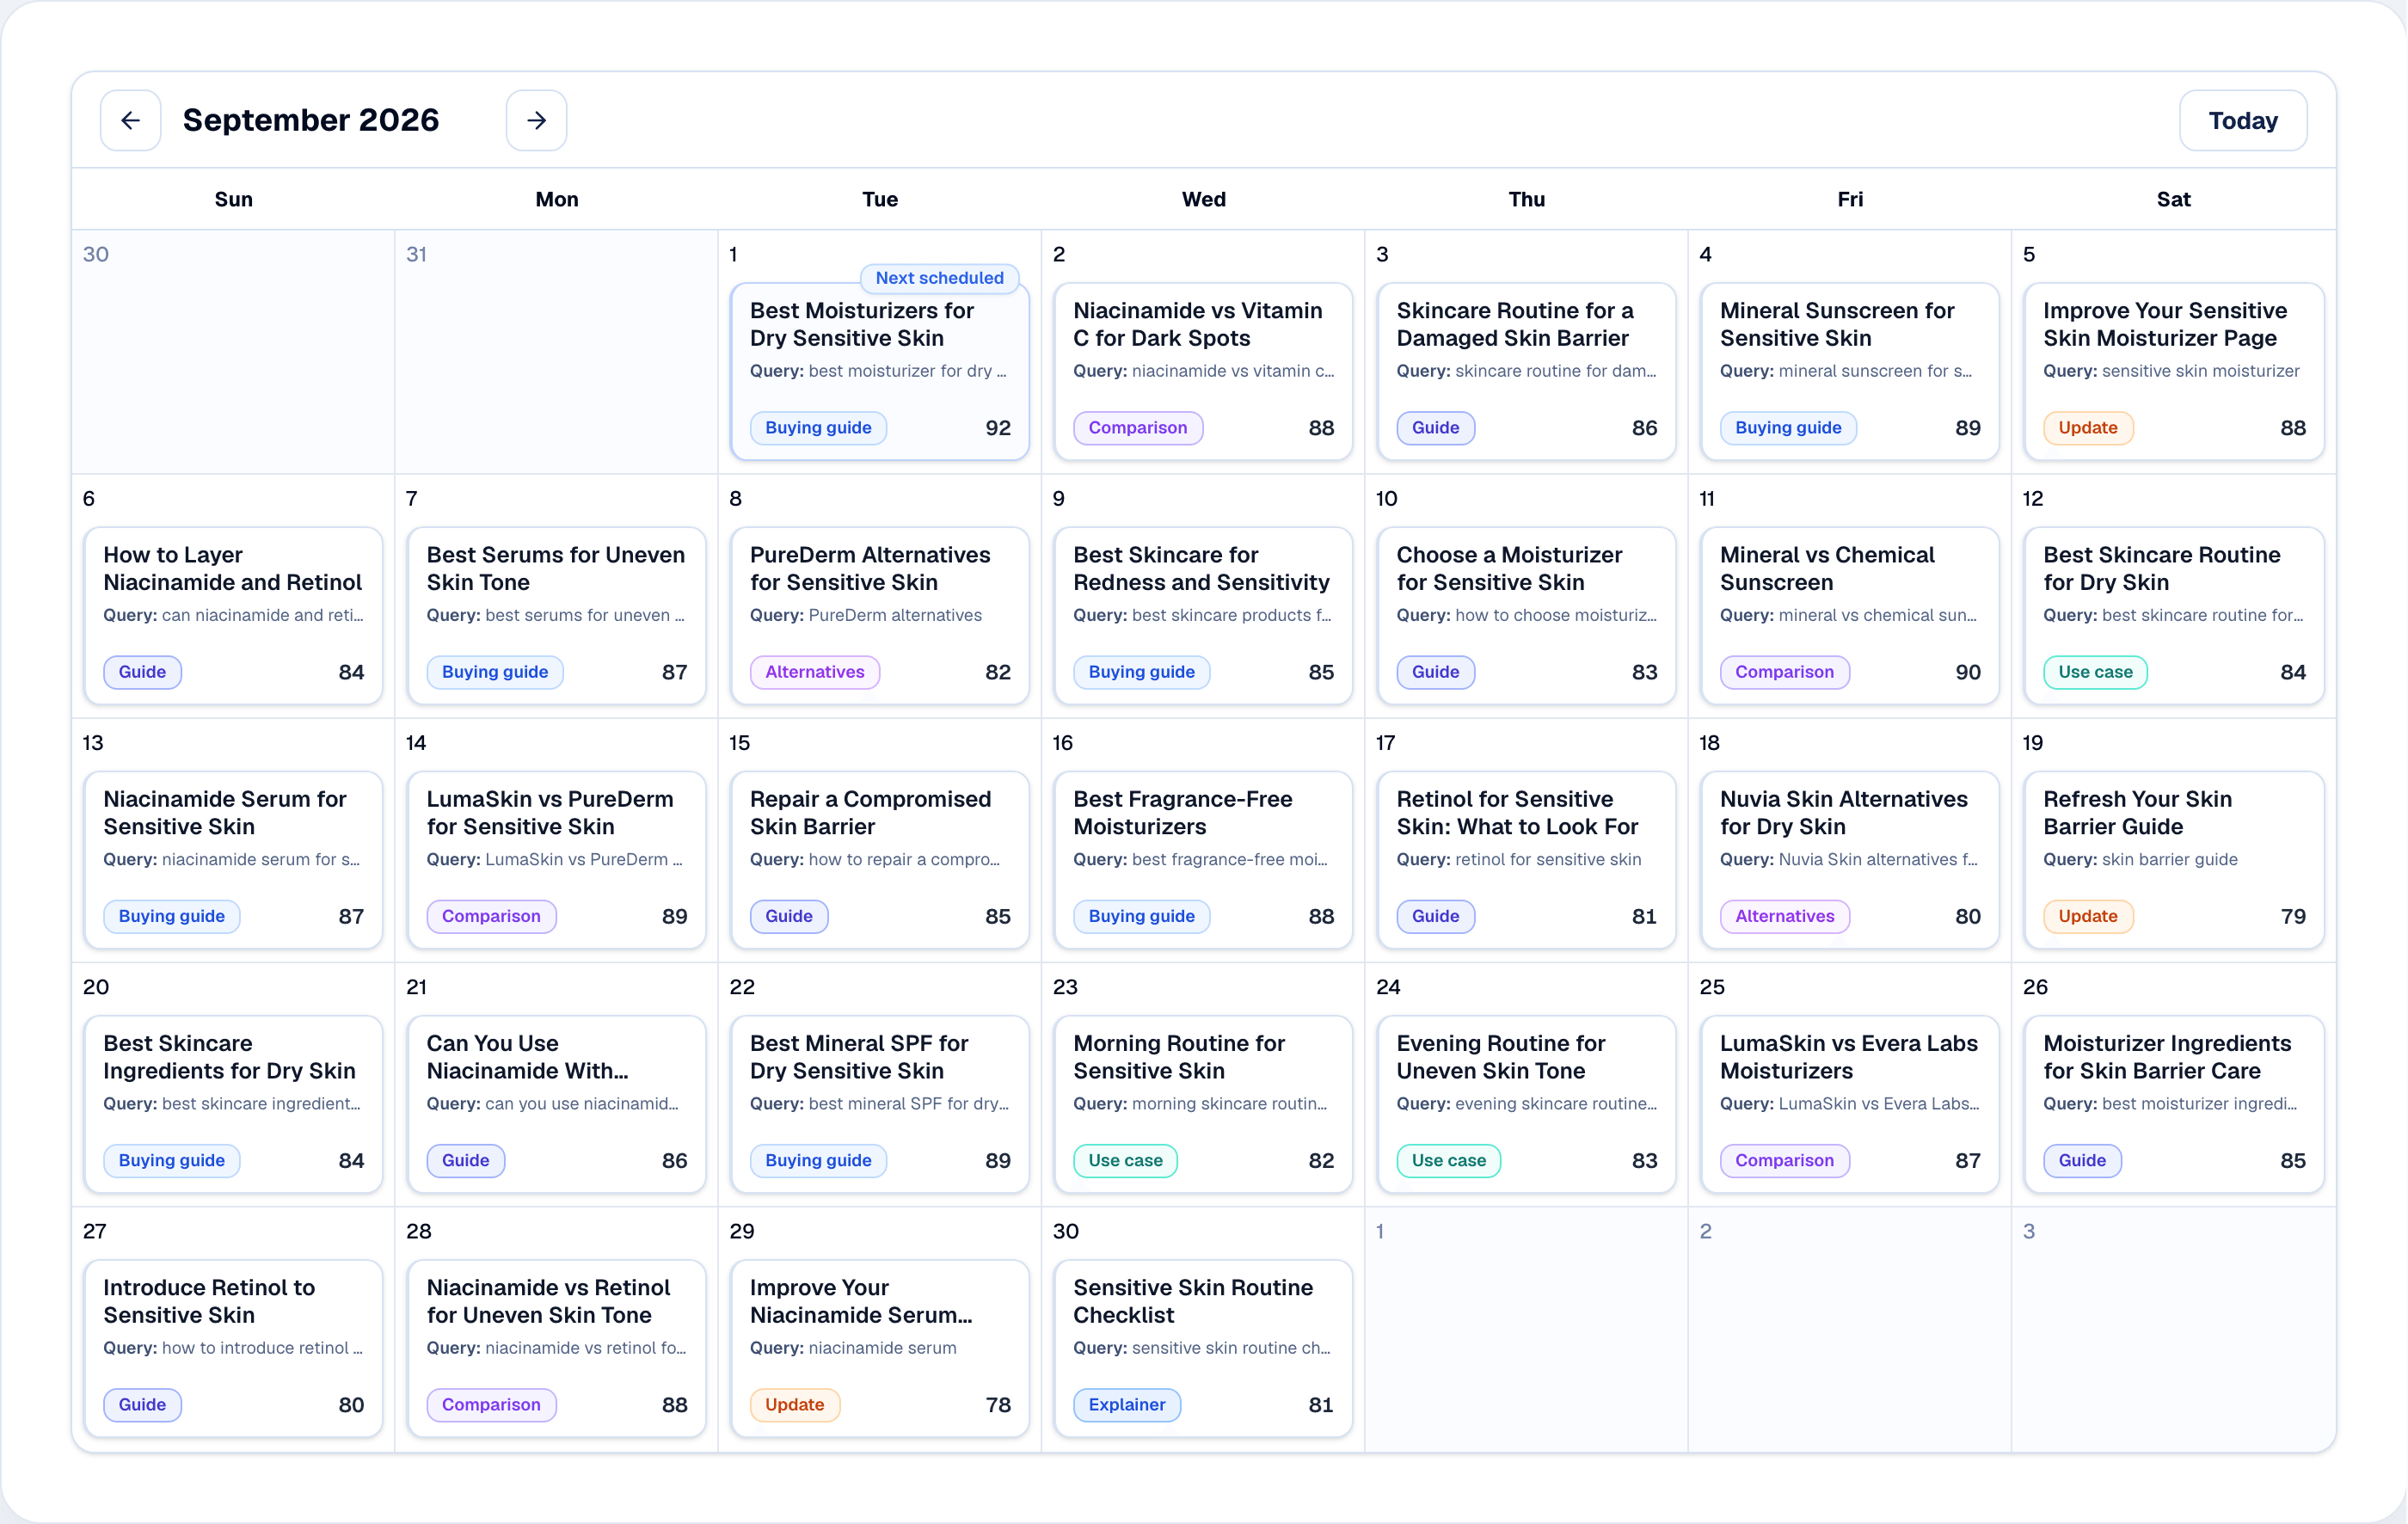This screenshot has height=1524, width=2408.
Task: Click Guide tag on Retinol for Sensitive Skin card
Action: point(1435,916)
